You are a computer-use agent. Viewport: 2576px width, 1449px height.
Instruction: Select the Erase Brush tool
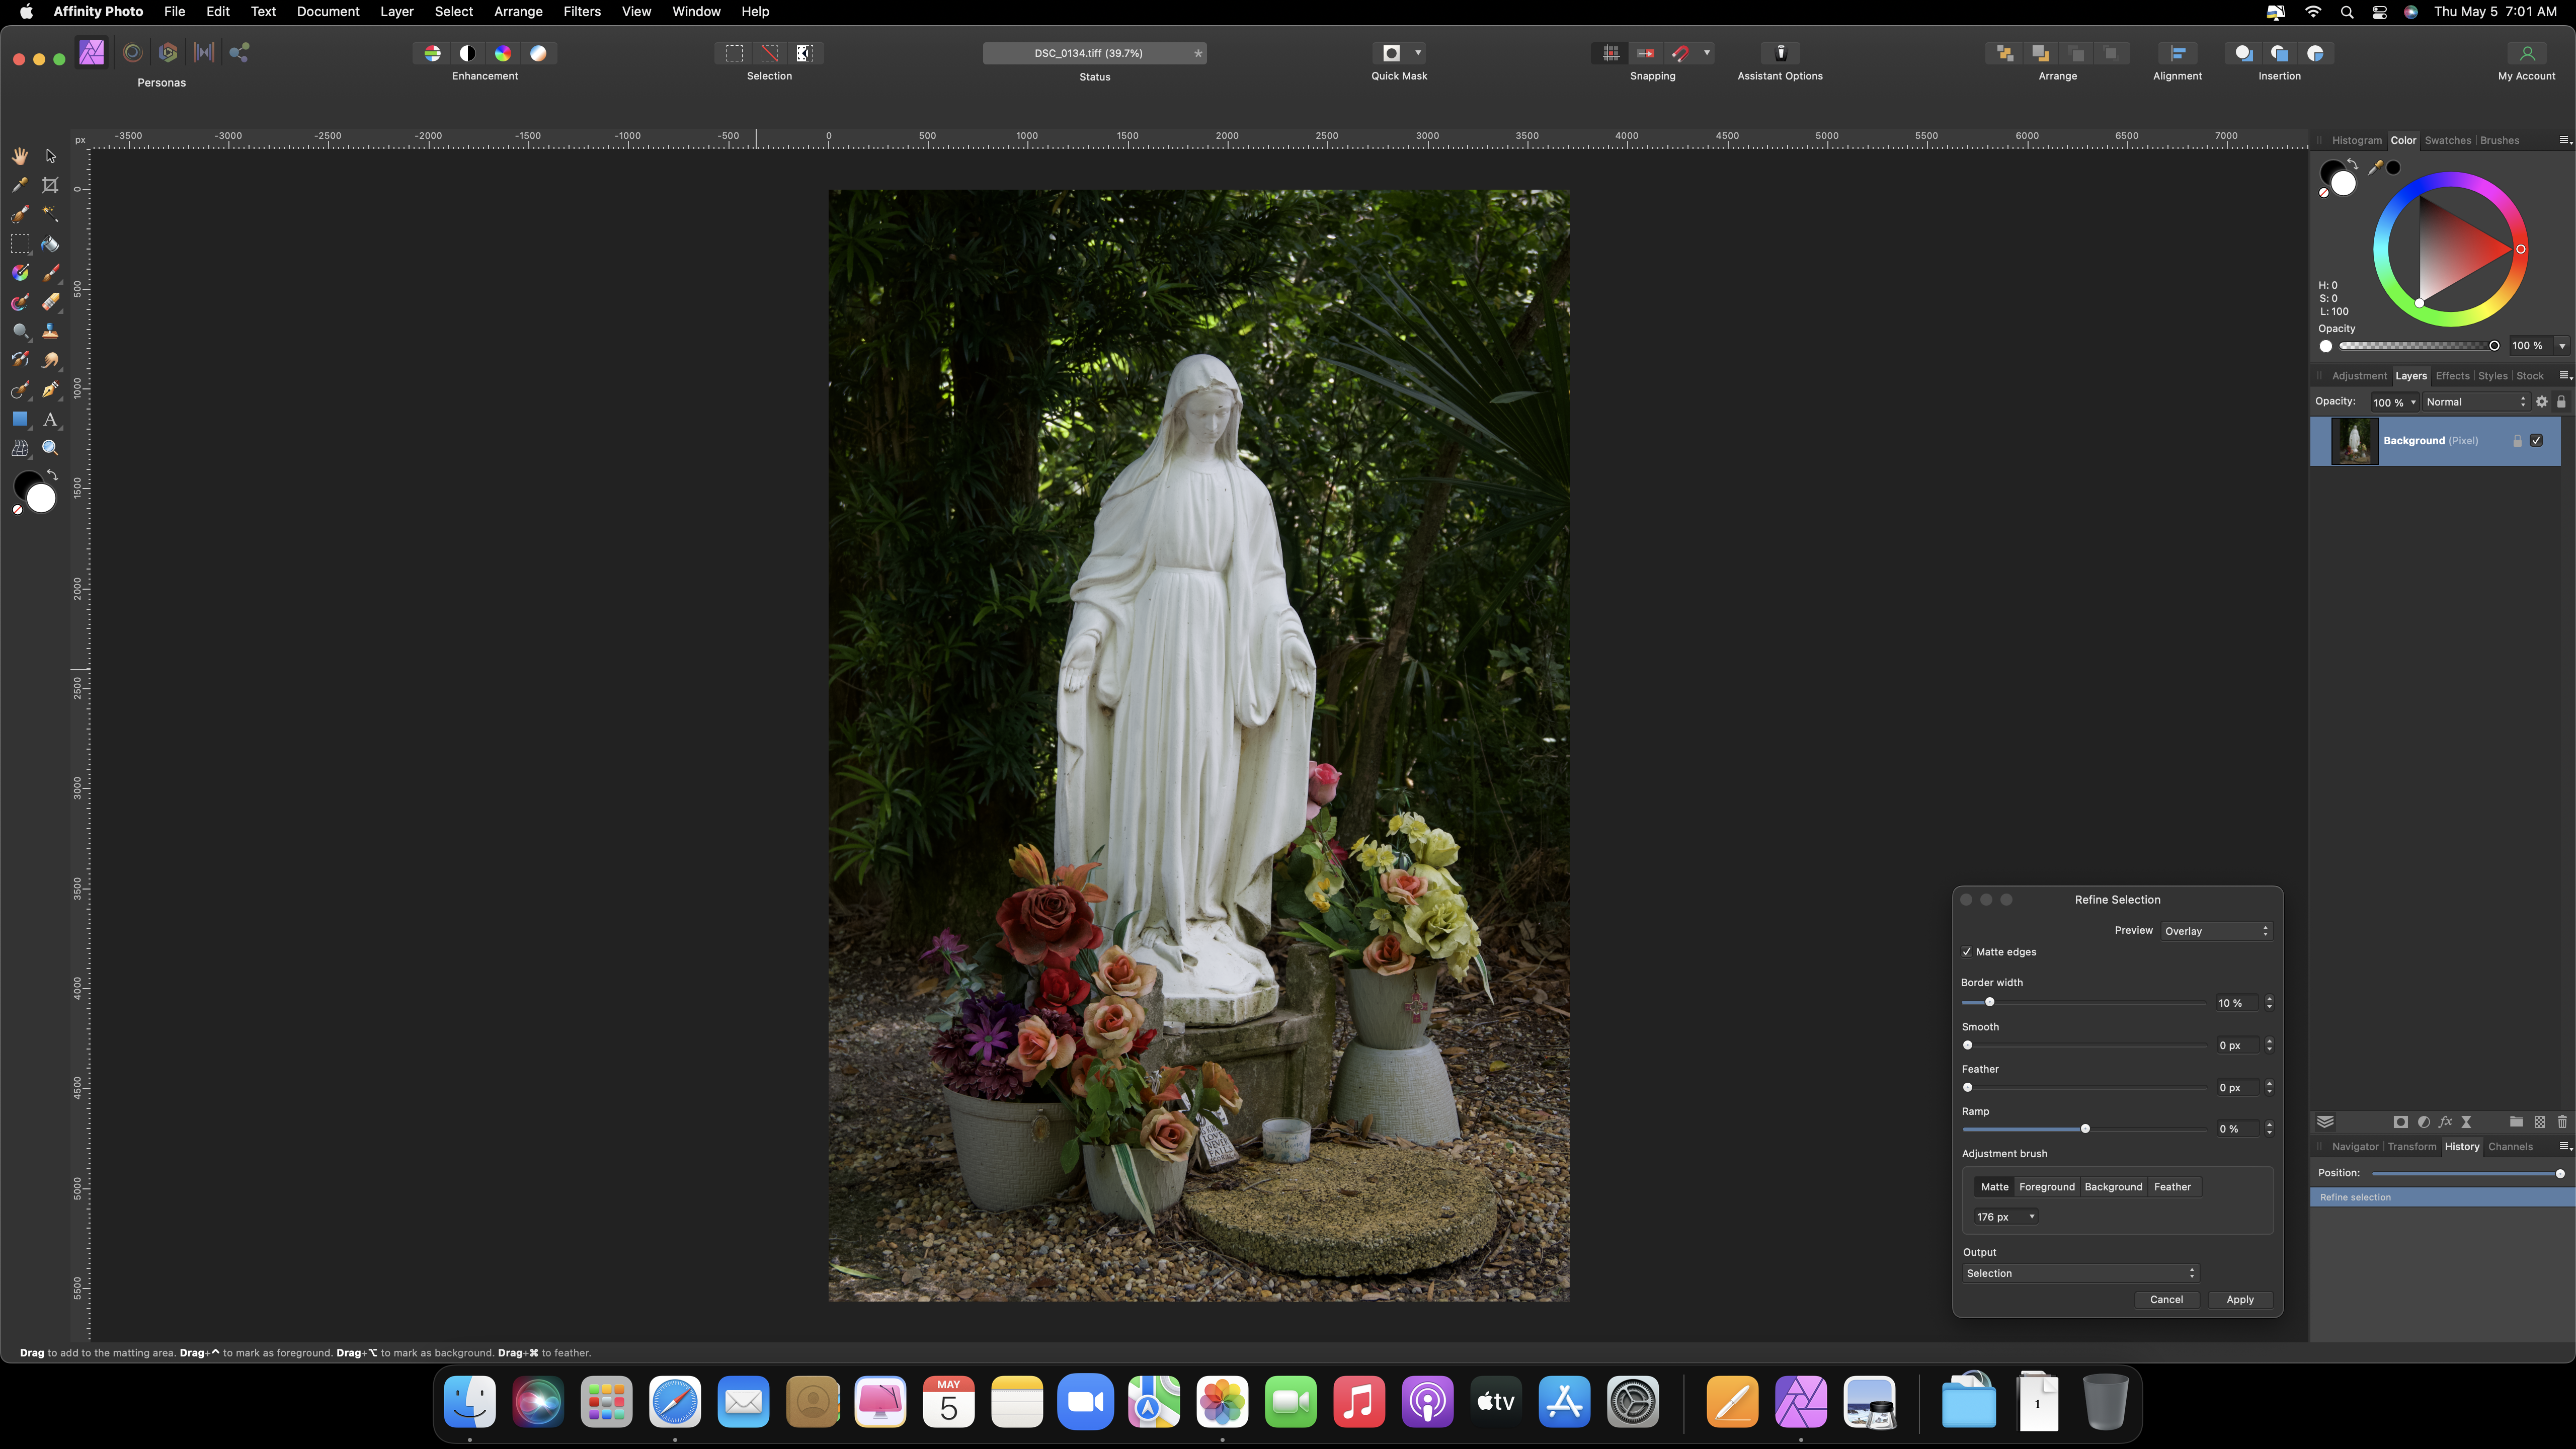click(x=50, y=302)
